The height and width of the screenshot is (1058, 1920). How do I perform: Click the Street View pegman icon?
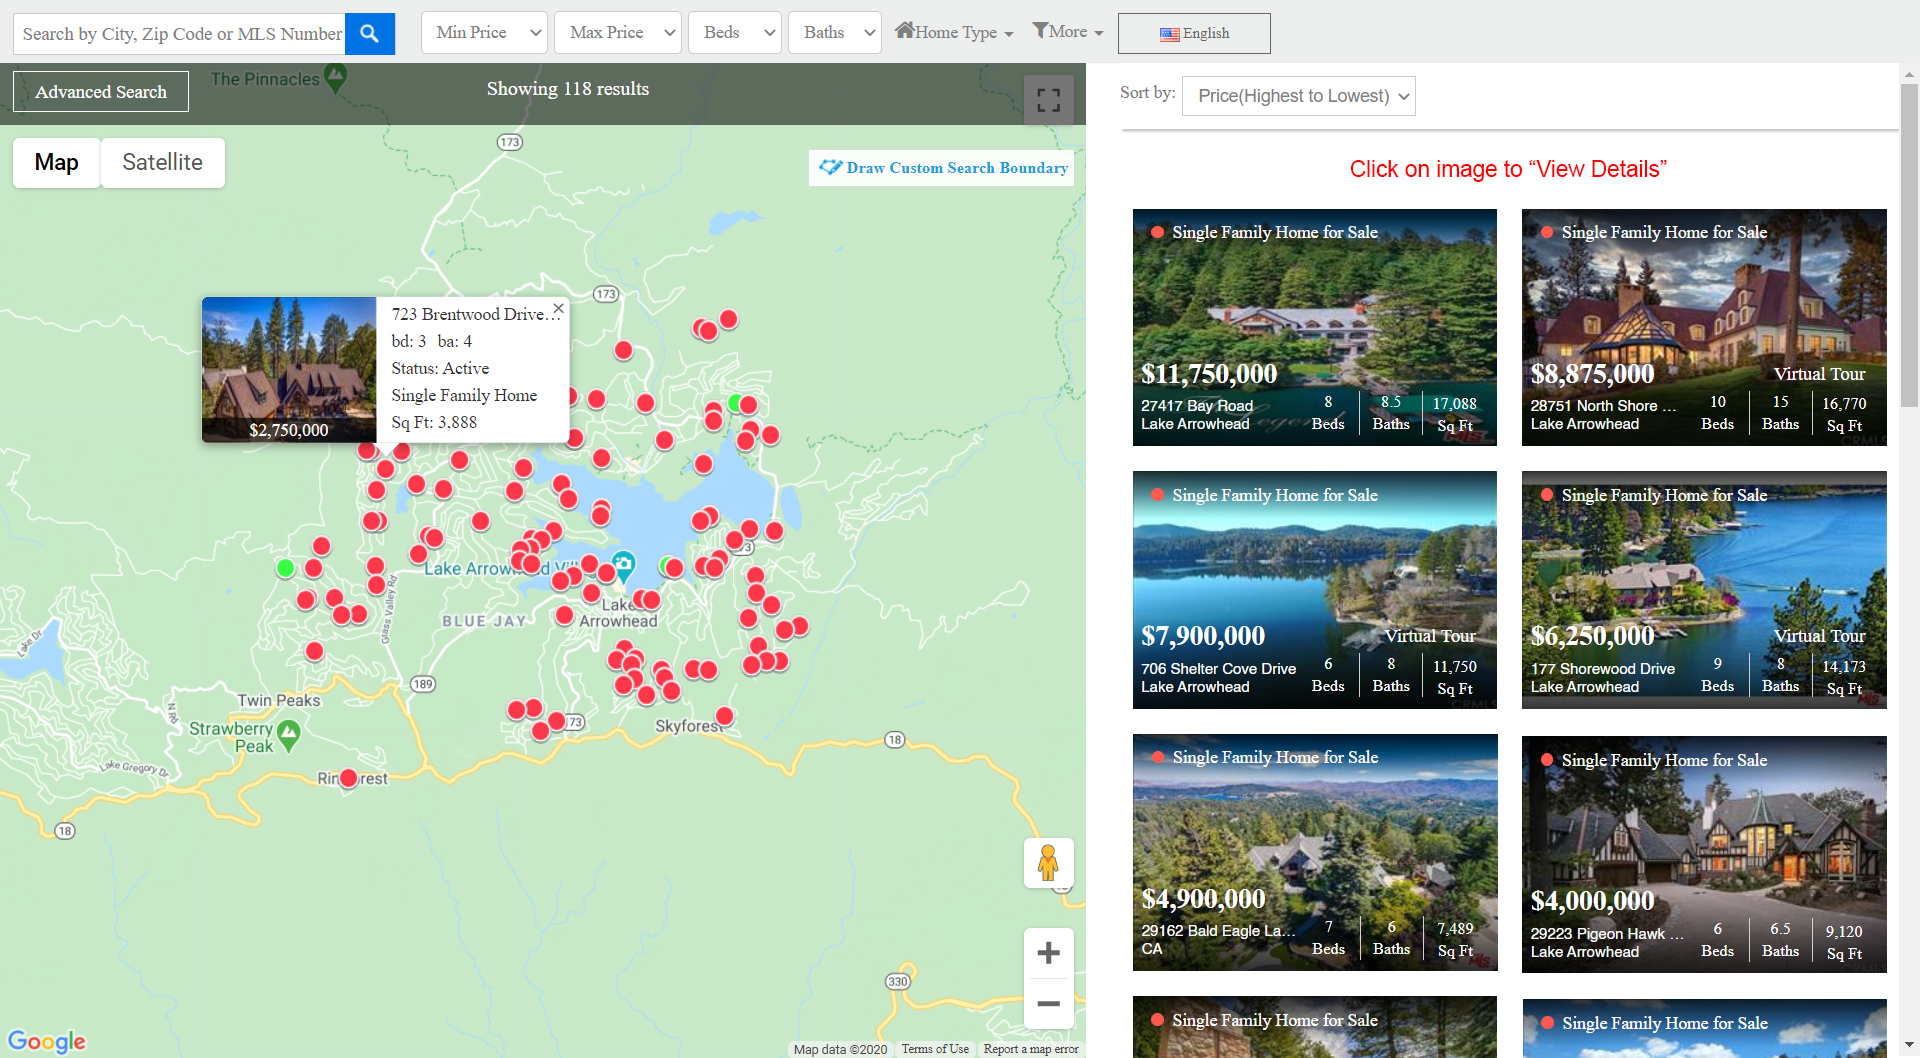[1048, 863]
